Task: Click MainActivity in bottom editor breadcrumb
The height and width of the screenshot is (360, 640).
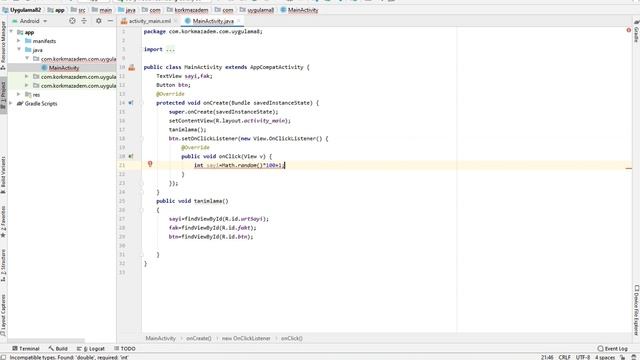Action: tap(160, 338)
